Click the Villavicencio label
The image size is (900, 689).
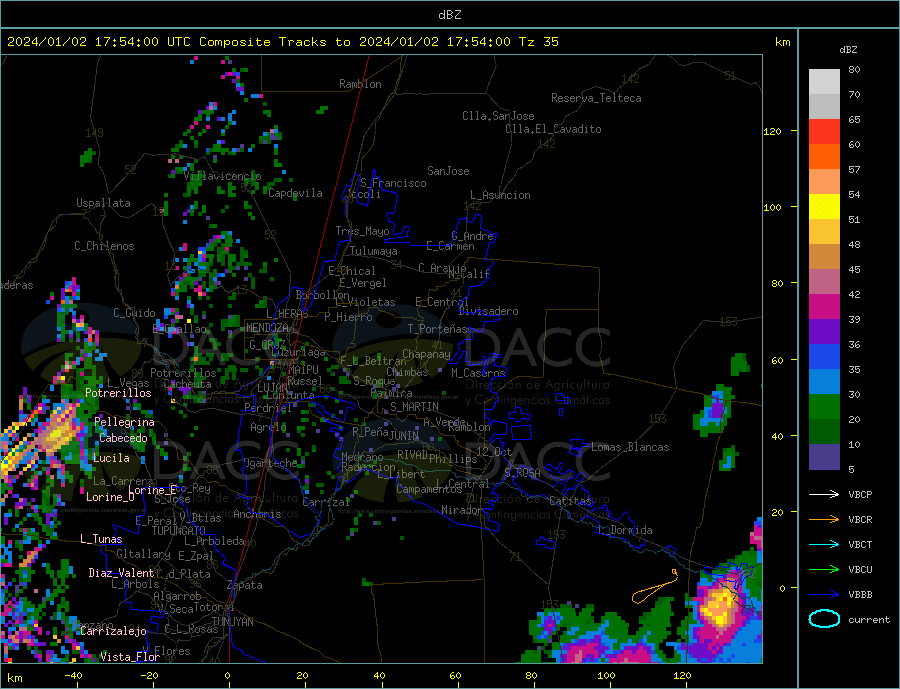[x=222, y=176]
